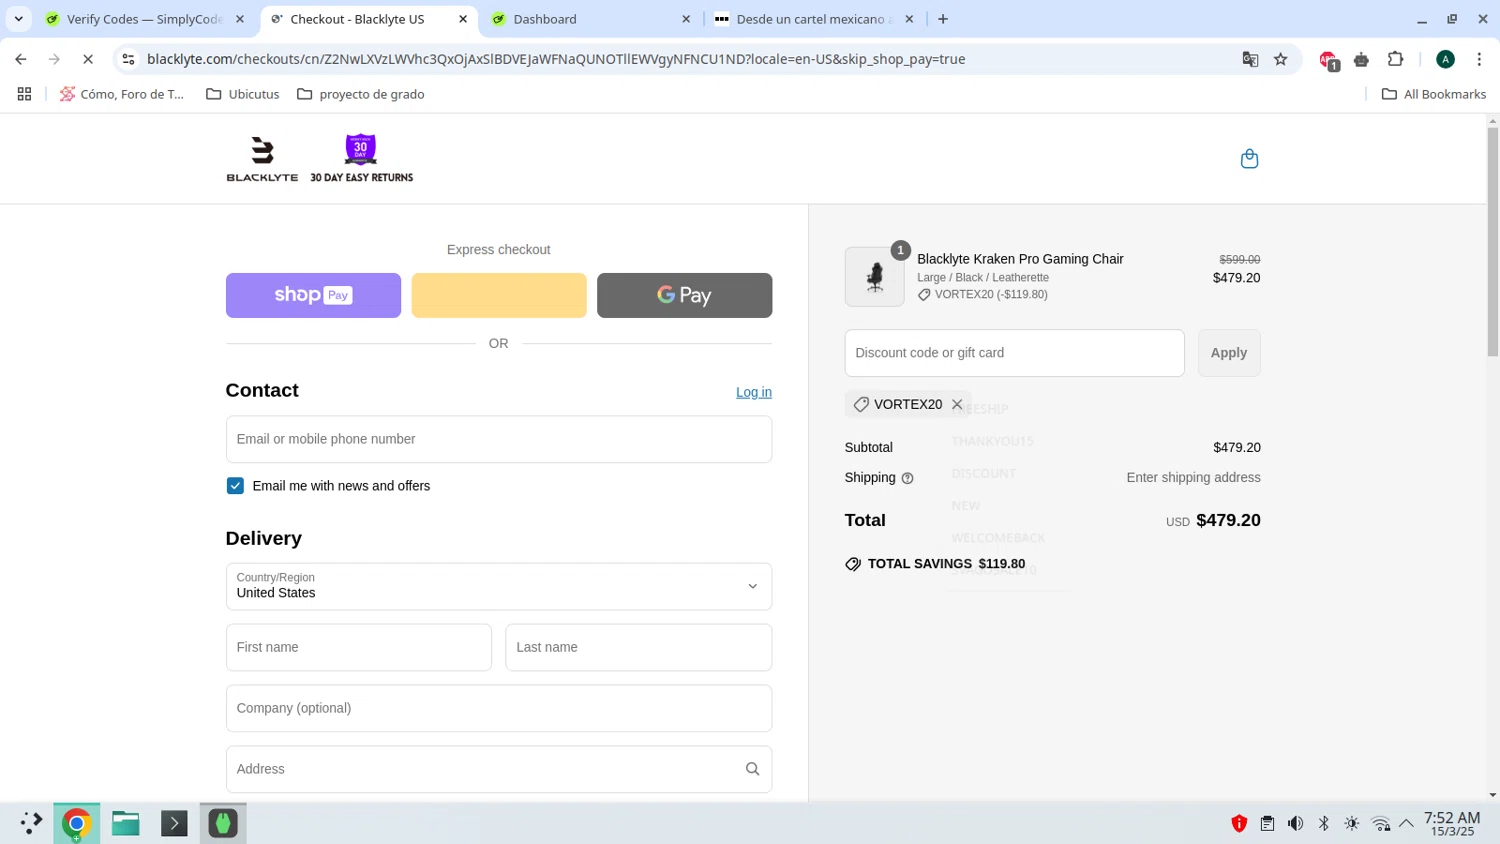The width and height of the screenshot is (1500, 844).
Task: Click the Last name field
Action: 638,647
